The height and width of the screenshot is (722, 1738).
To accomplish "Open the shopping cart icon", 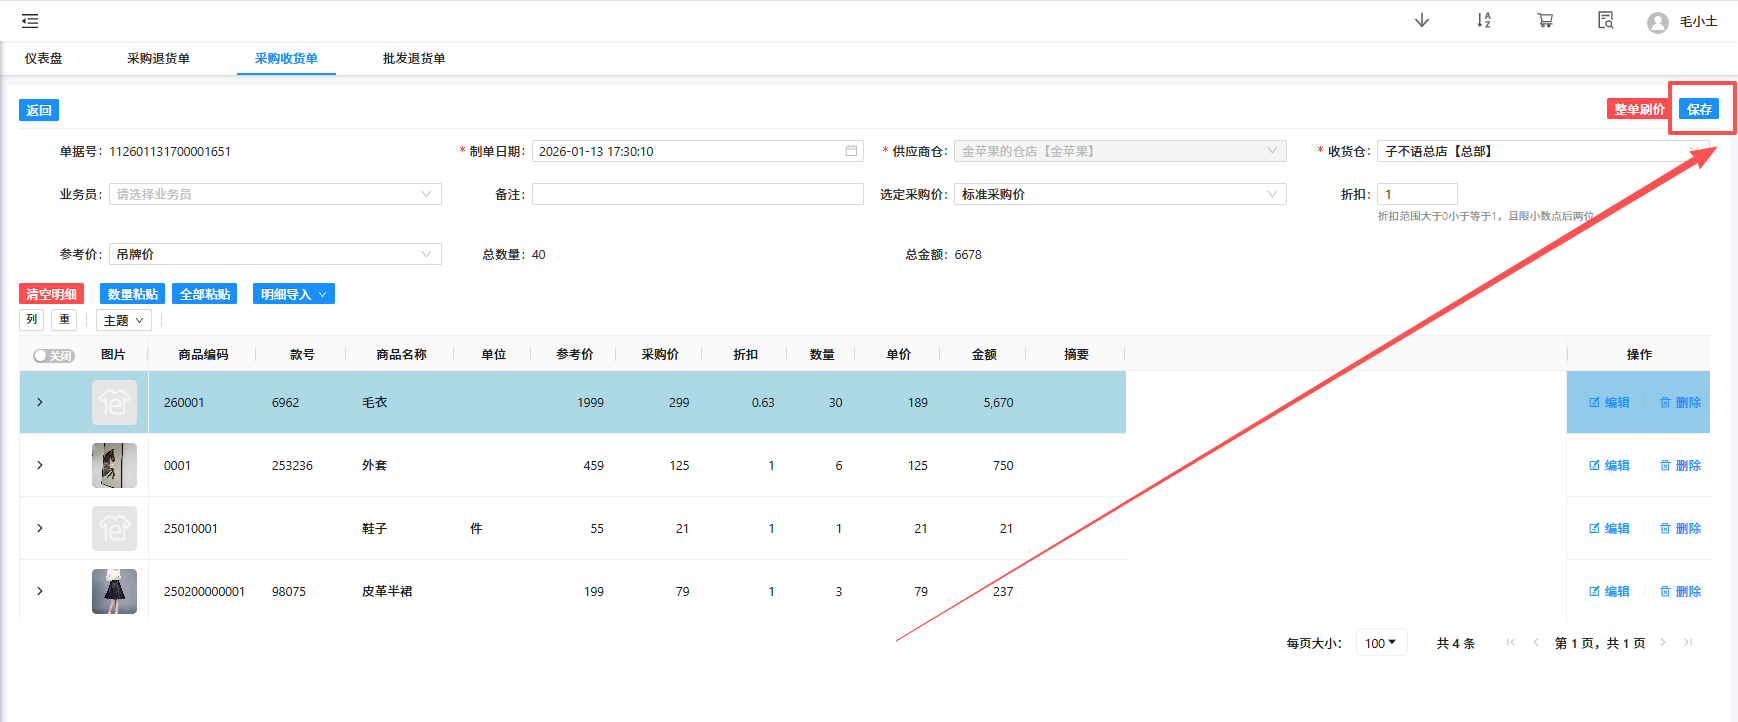I will 1545,21.
